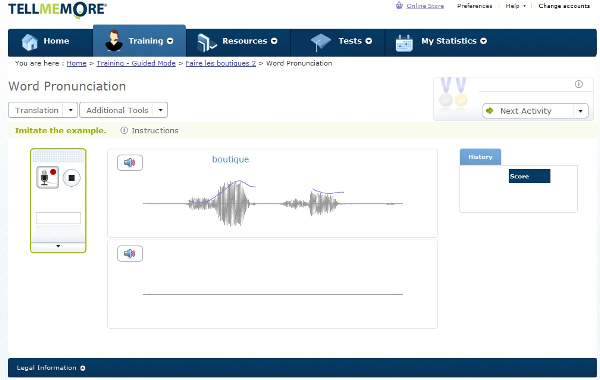
Task: Click the empty user waveform line
Action: [x=273, y=294]
